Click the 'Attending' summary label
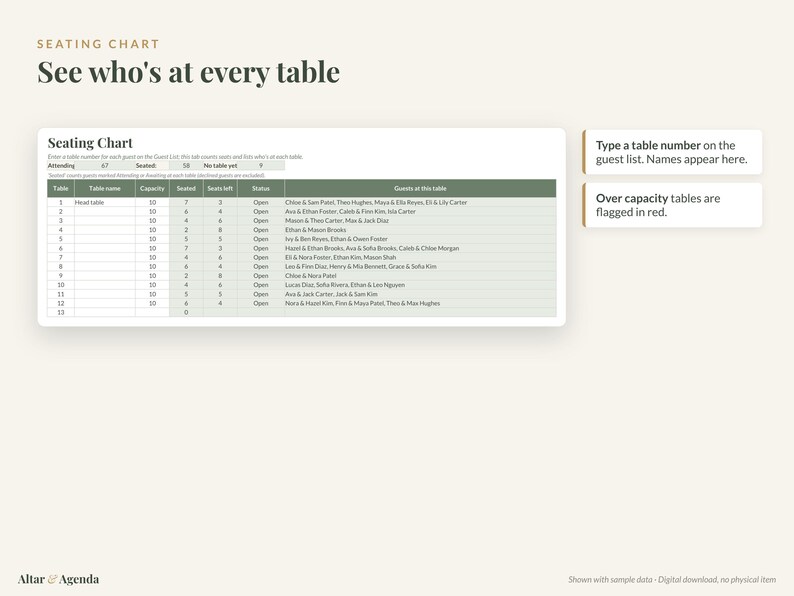This screenshot has height=596, width=794. 61,166
